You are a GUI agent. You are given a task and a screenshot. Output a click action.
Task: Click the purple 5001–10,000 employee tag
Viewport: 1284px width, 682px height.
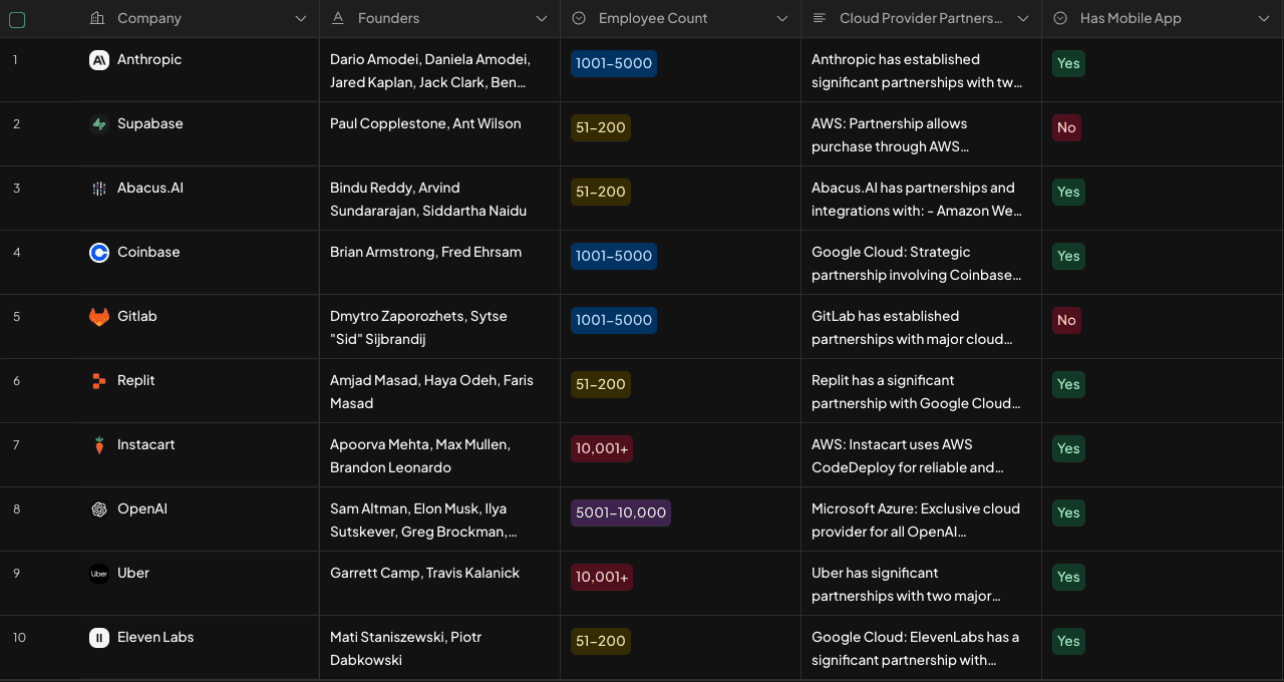tap(620, 513)
